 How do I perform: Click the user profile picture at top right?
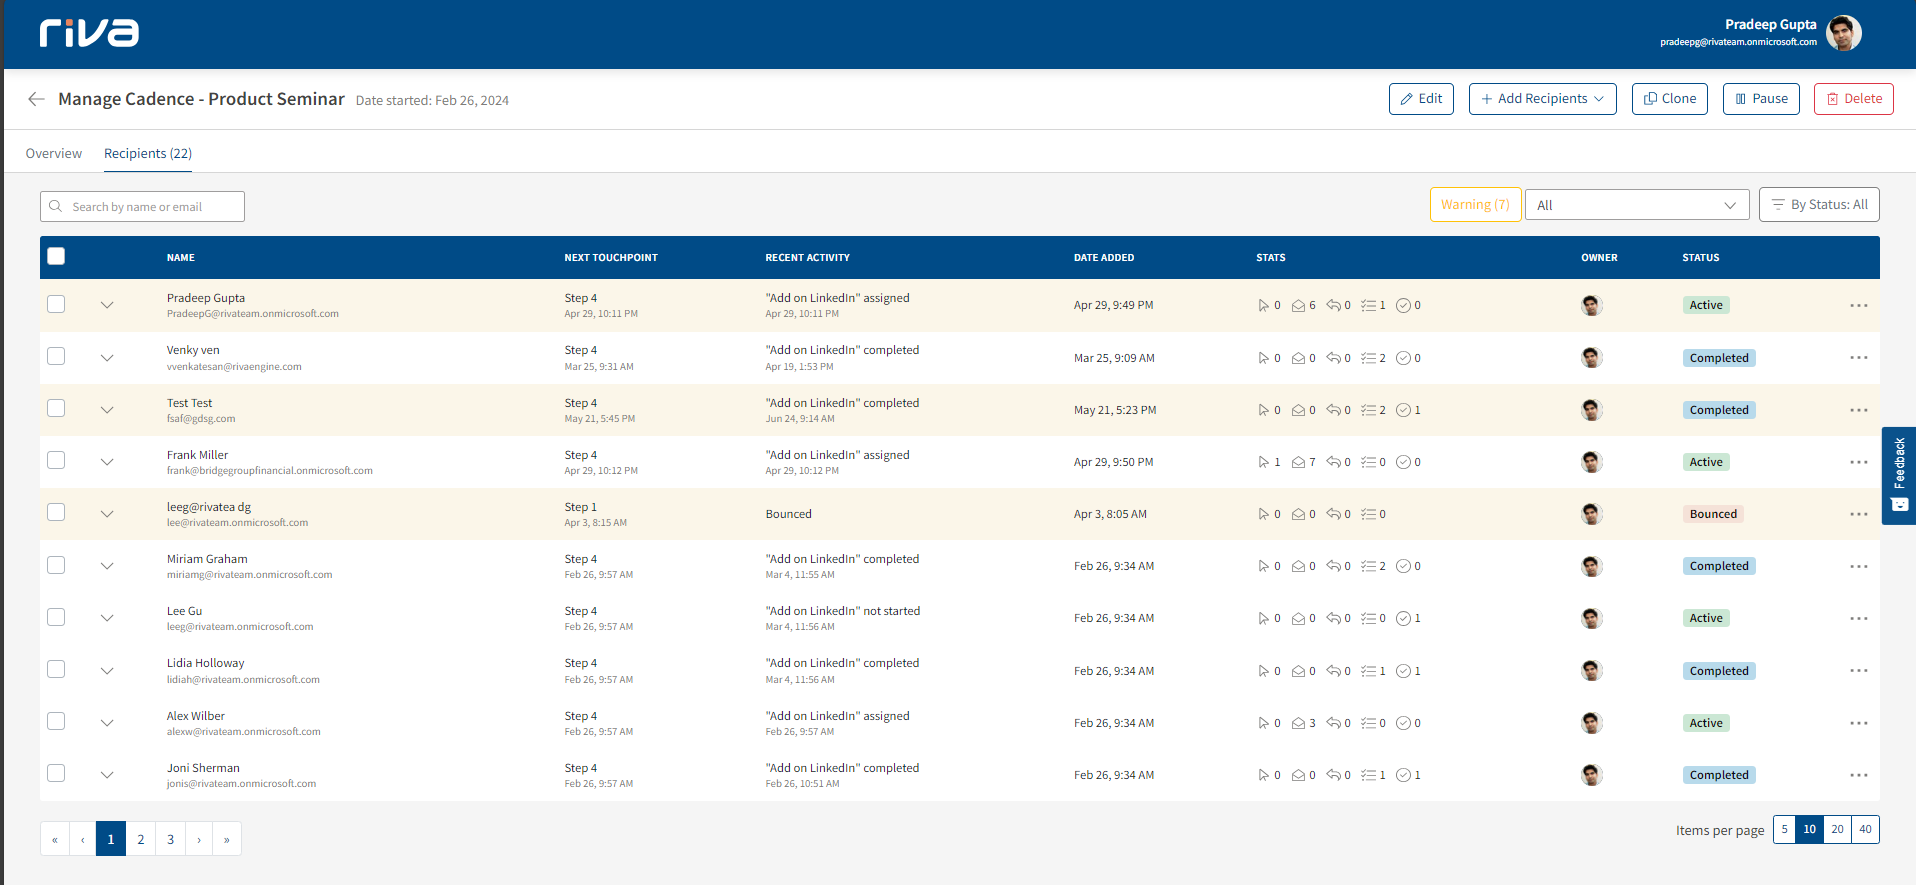1843,33
